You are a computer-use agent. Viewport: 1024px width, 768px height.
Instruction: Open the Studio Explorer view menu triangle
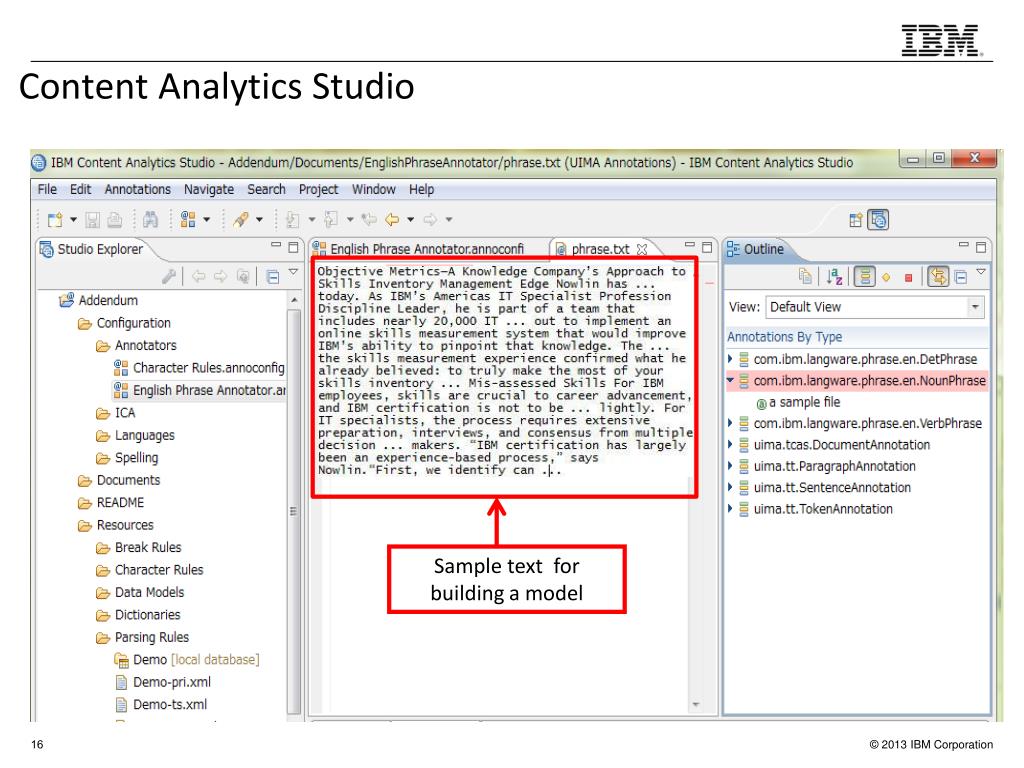pos(293,272)
